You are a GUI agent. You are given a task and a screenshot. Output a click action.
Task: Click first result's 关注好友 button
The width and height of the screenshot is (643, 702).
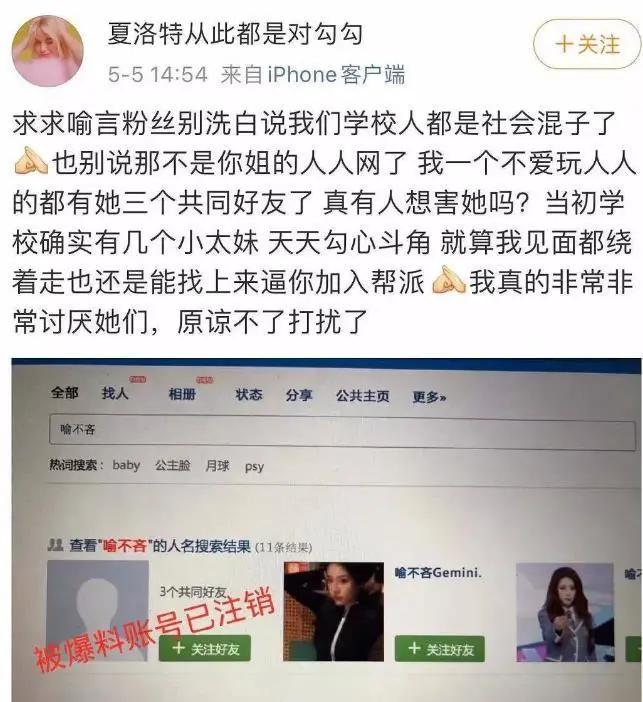click(205, 648)
